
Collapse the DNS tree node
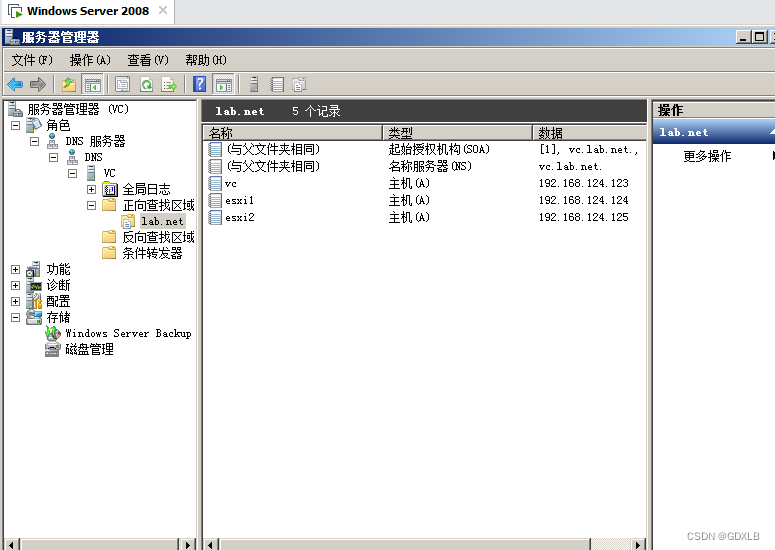[x=53, y=158]
